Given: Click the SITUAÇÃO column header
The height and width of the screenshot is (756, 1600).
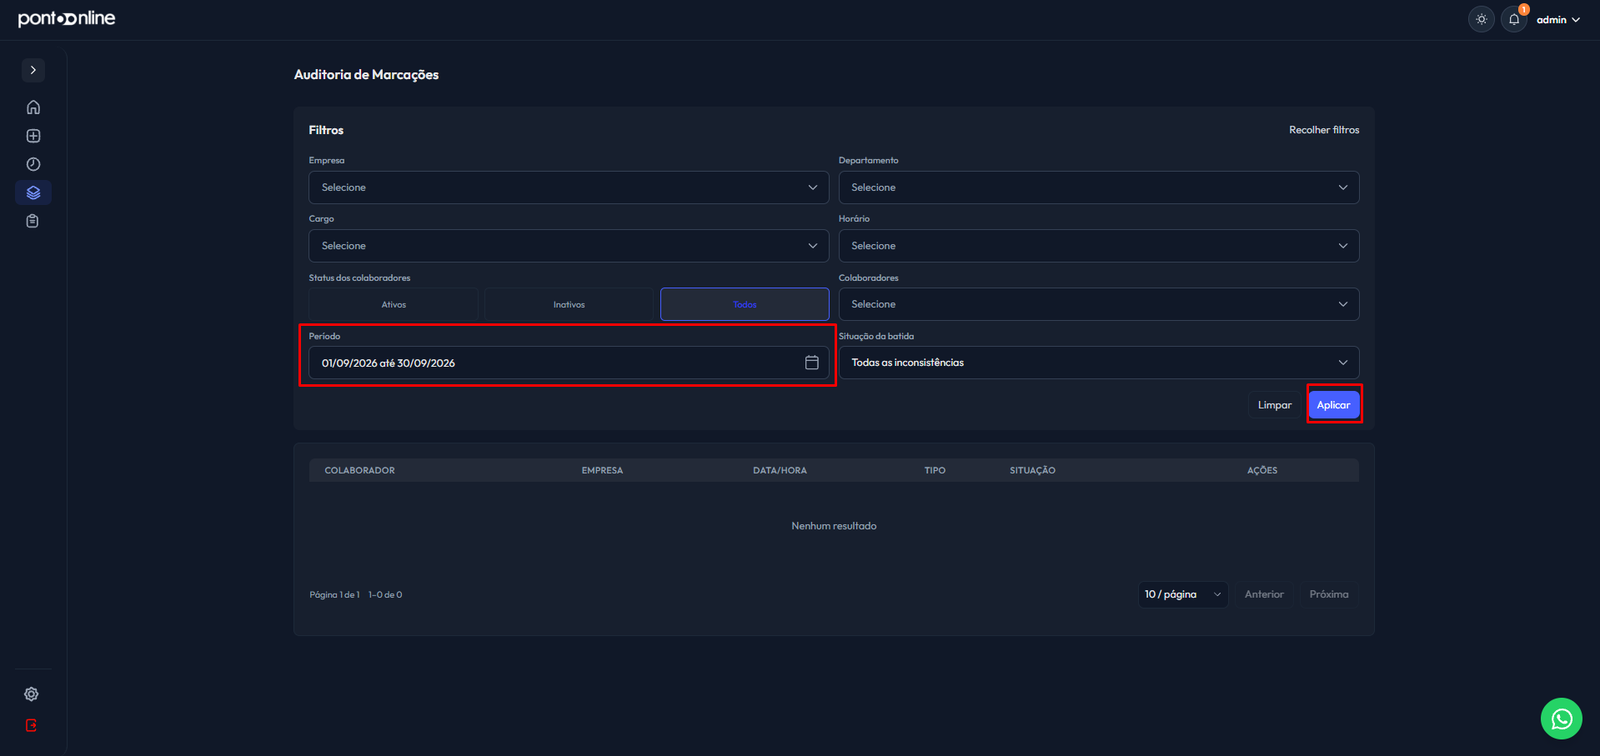Looking at the screenshot, I should [1033, 470].
